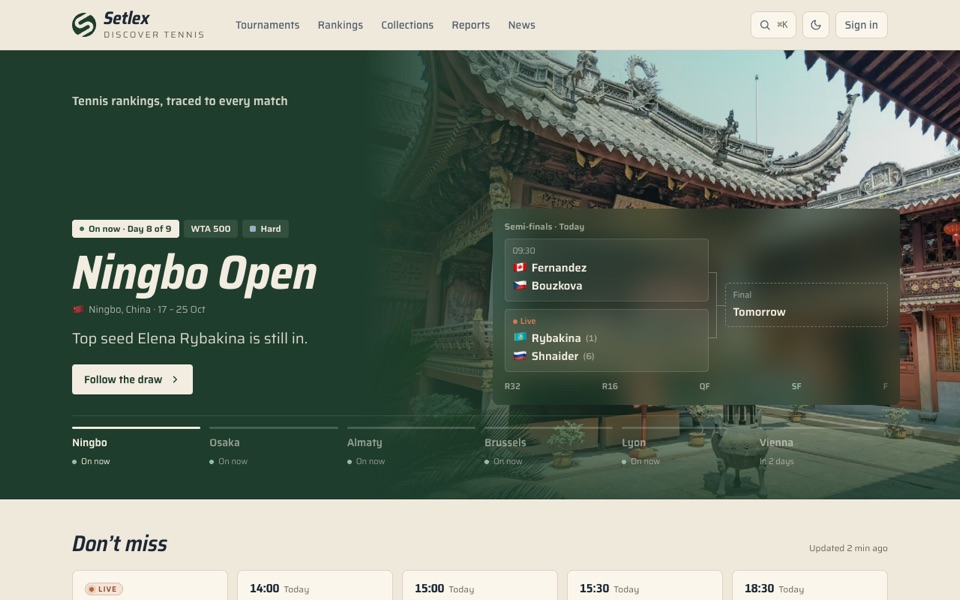Toggle dark mode moon icon

click(x=816, y=25)
